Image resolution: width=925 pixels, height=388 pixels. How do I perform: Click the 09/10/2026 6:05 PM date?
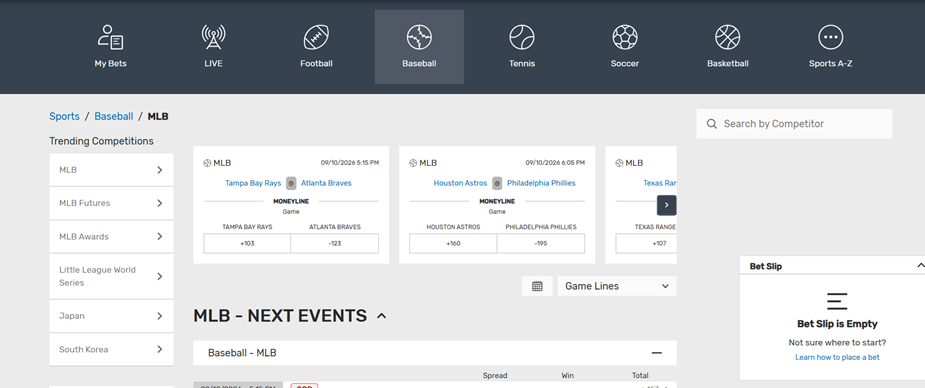coord(555,163)
